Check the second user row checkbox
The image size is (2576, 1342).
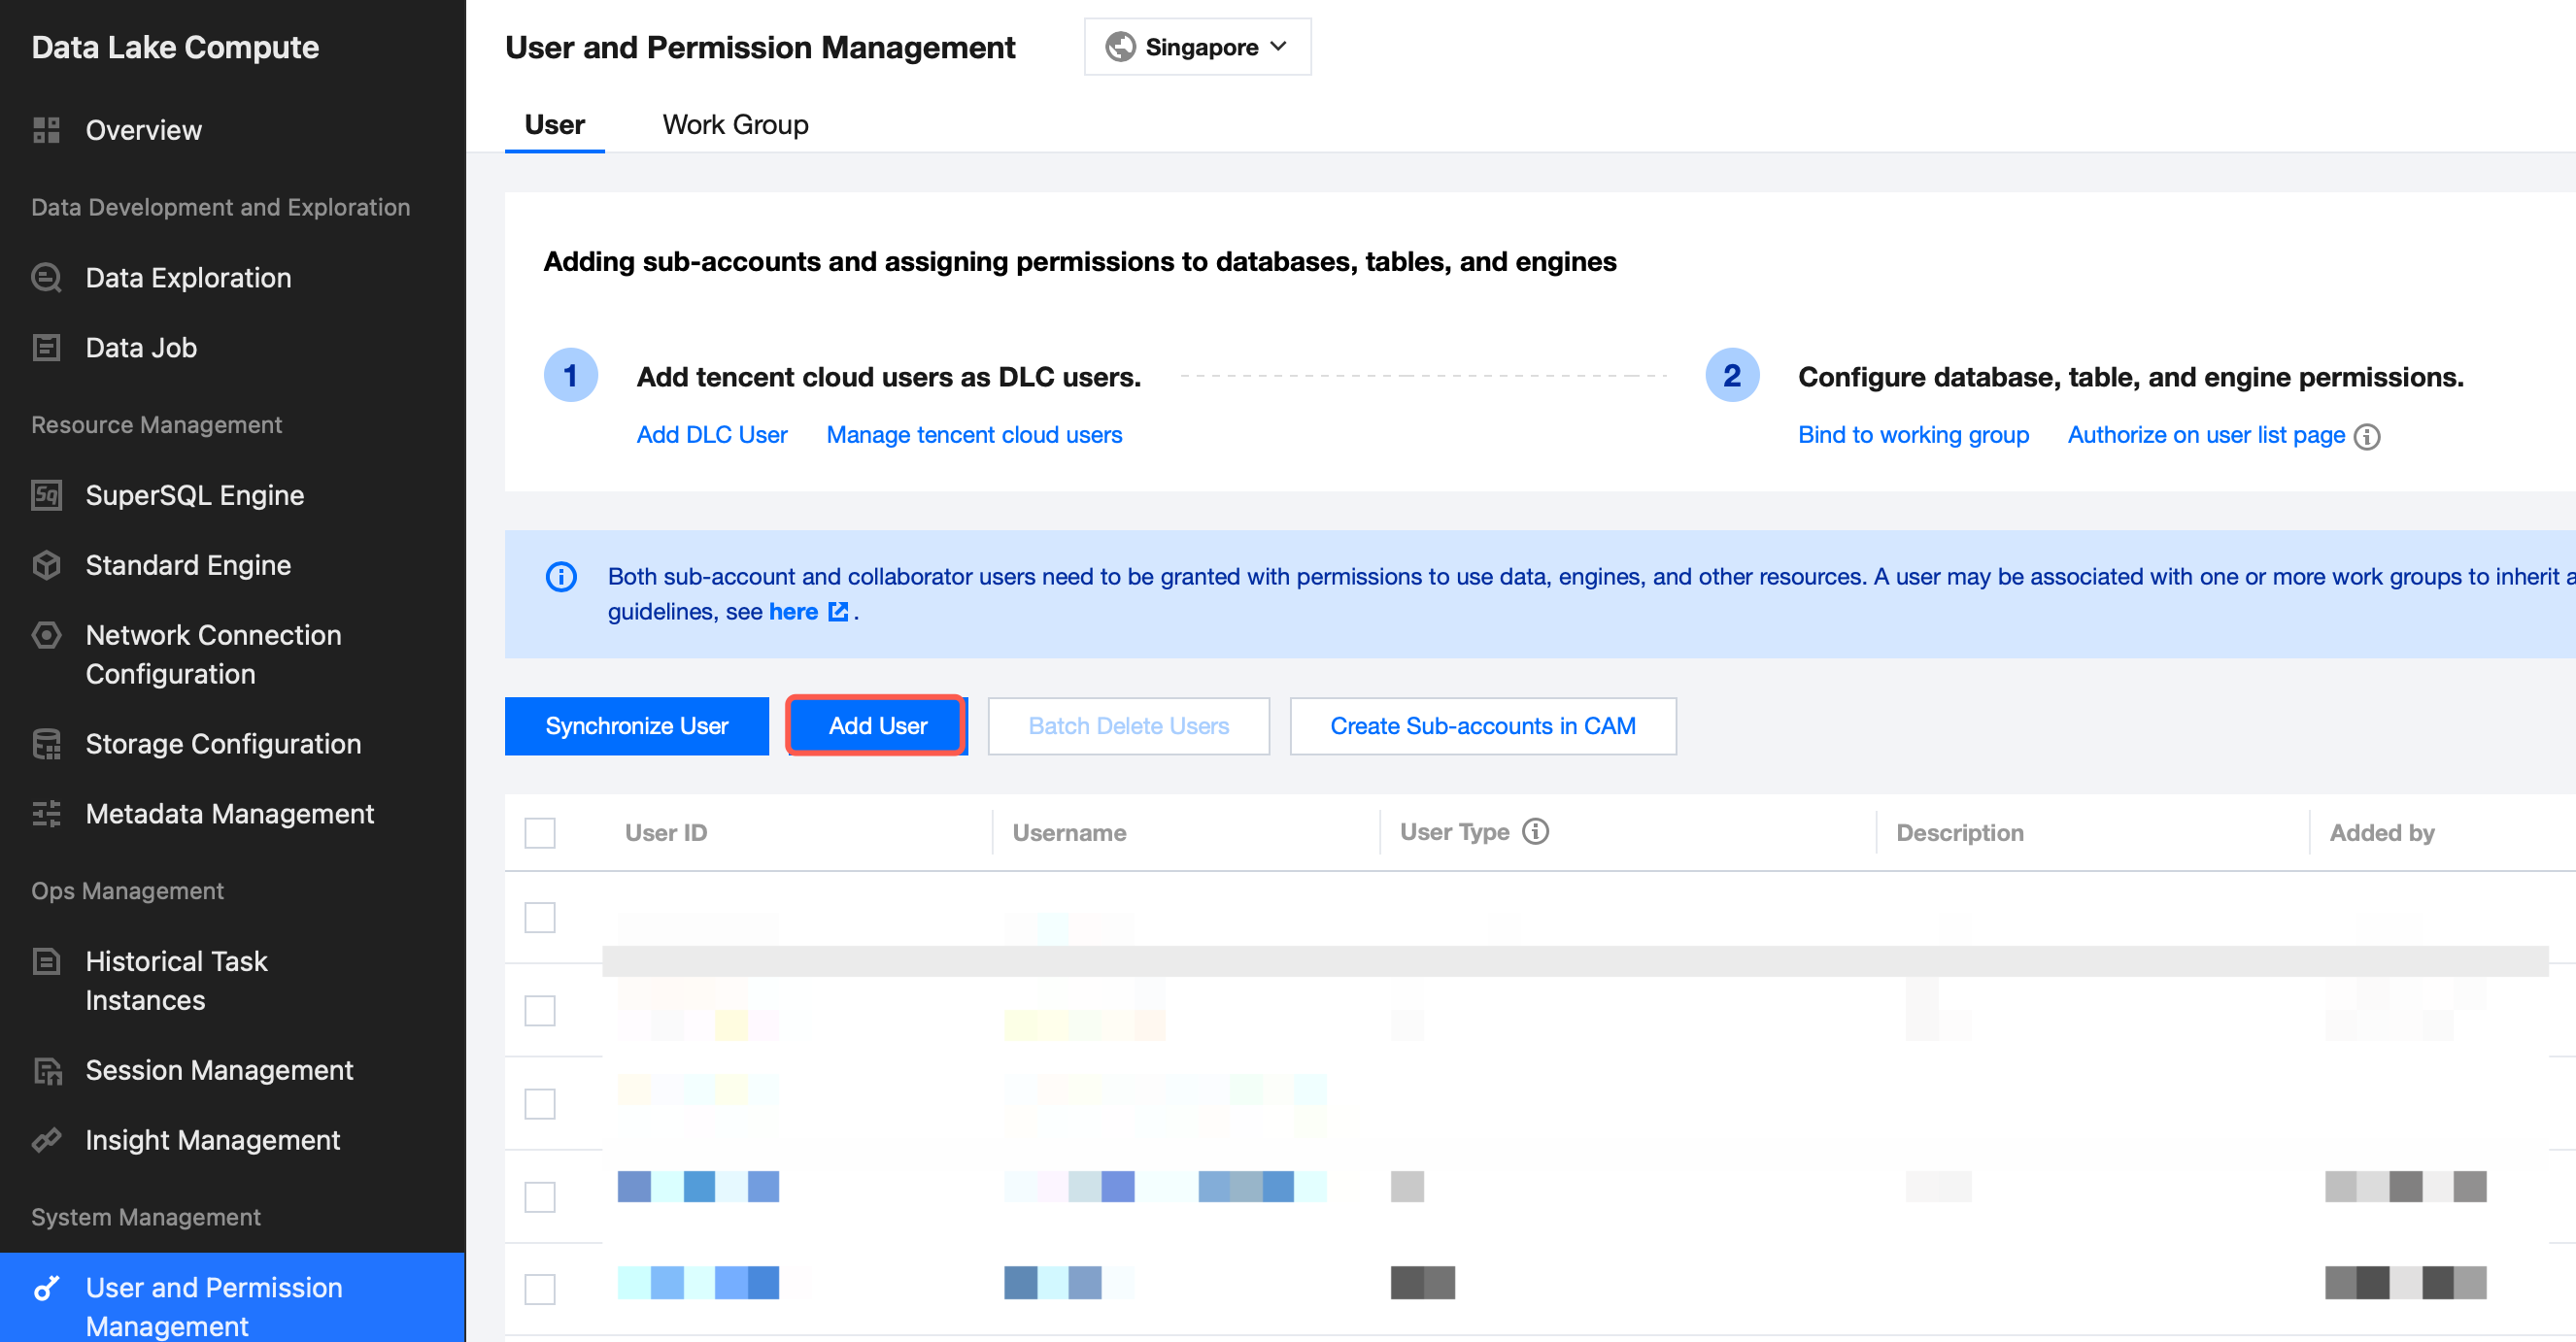[540, 1010]
